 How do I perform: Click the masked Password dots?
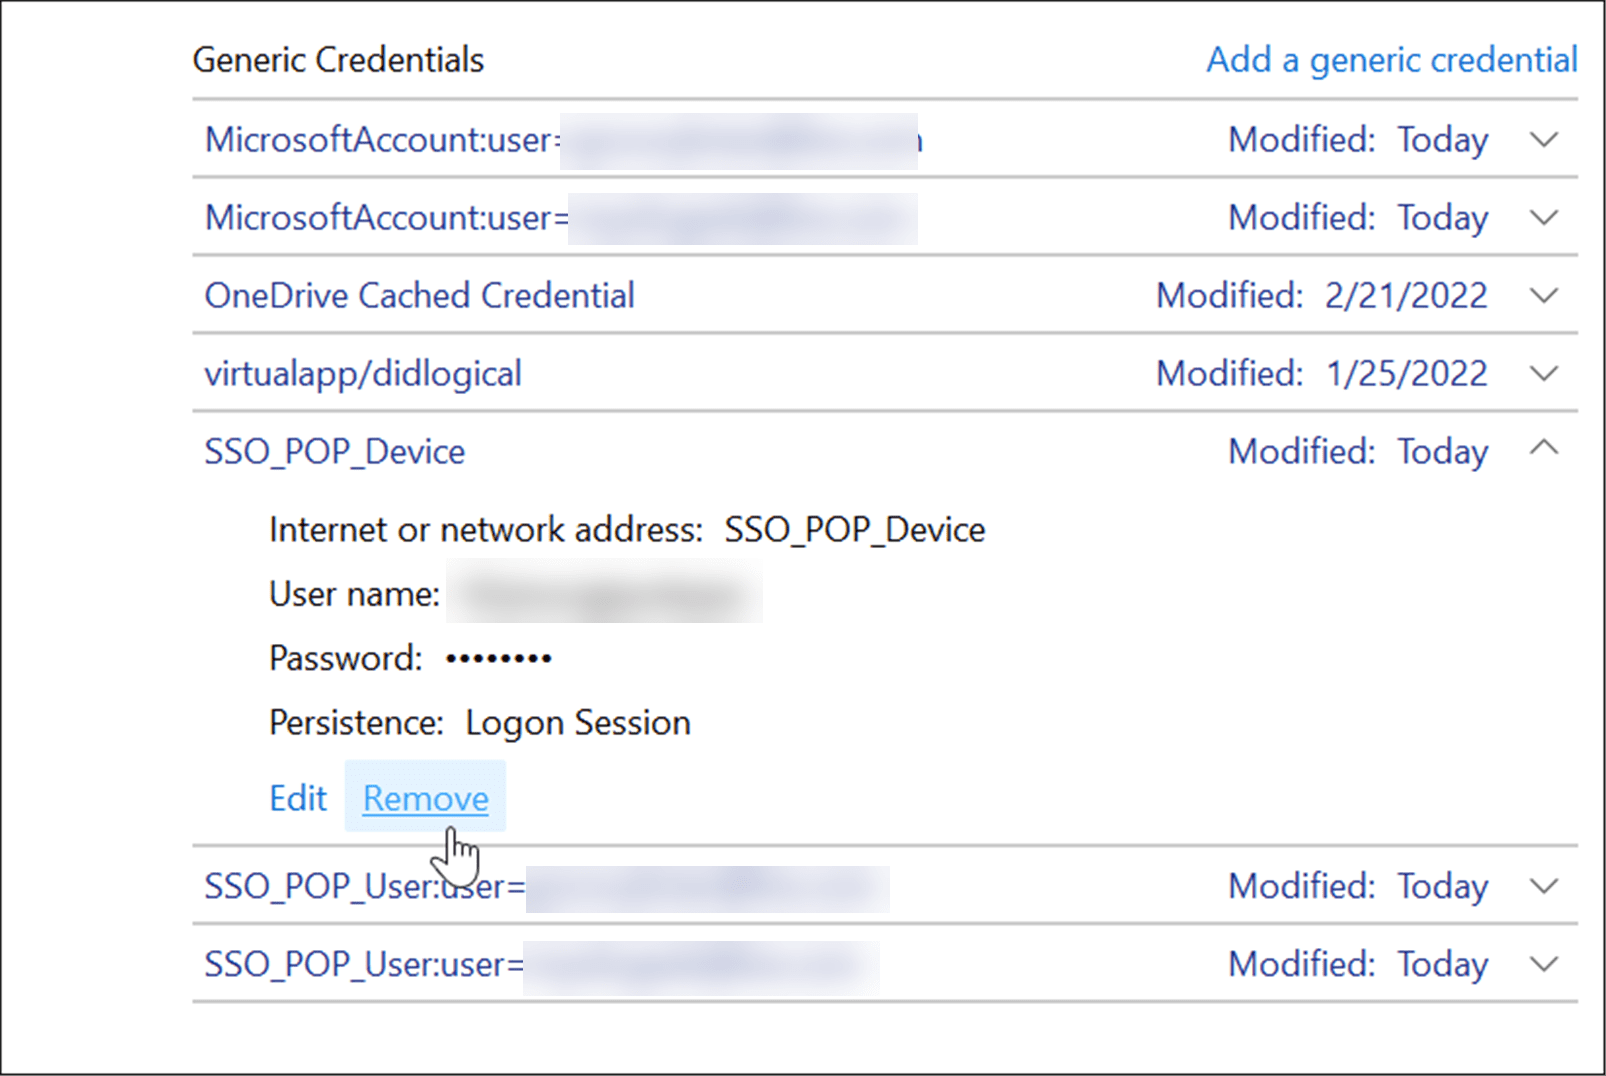pos(498,659)
